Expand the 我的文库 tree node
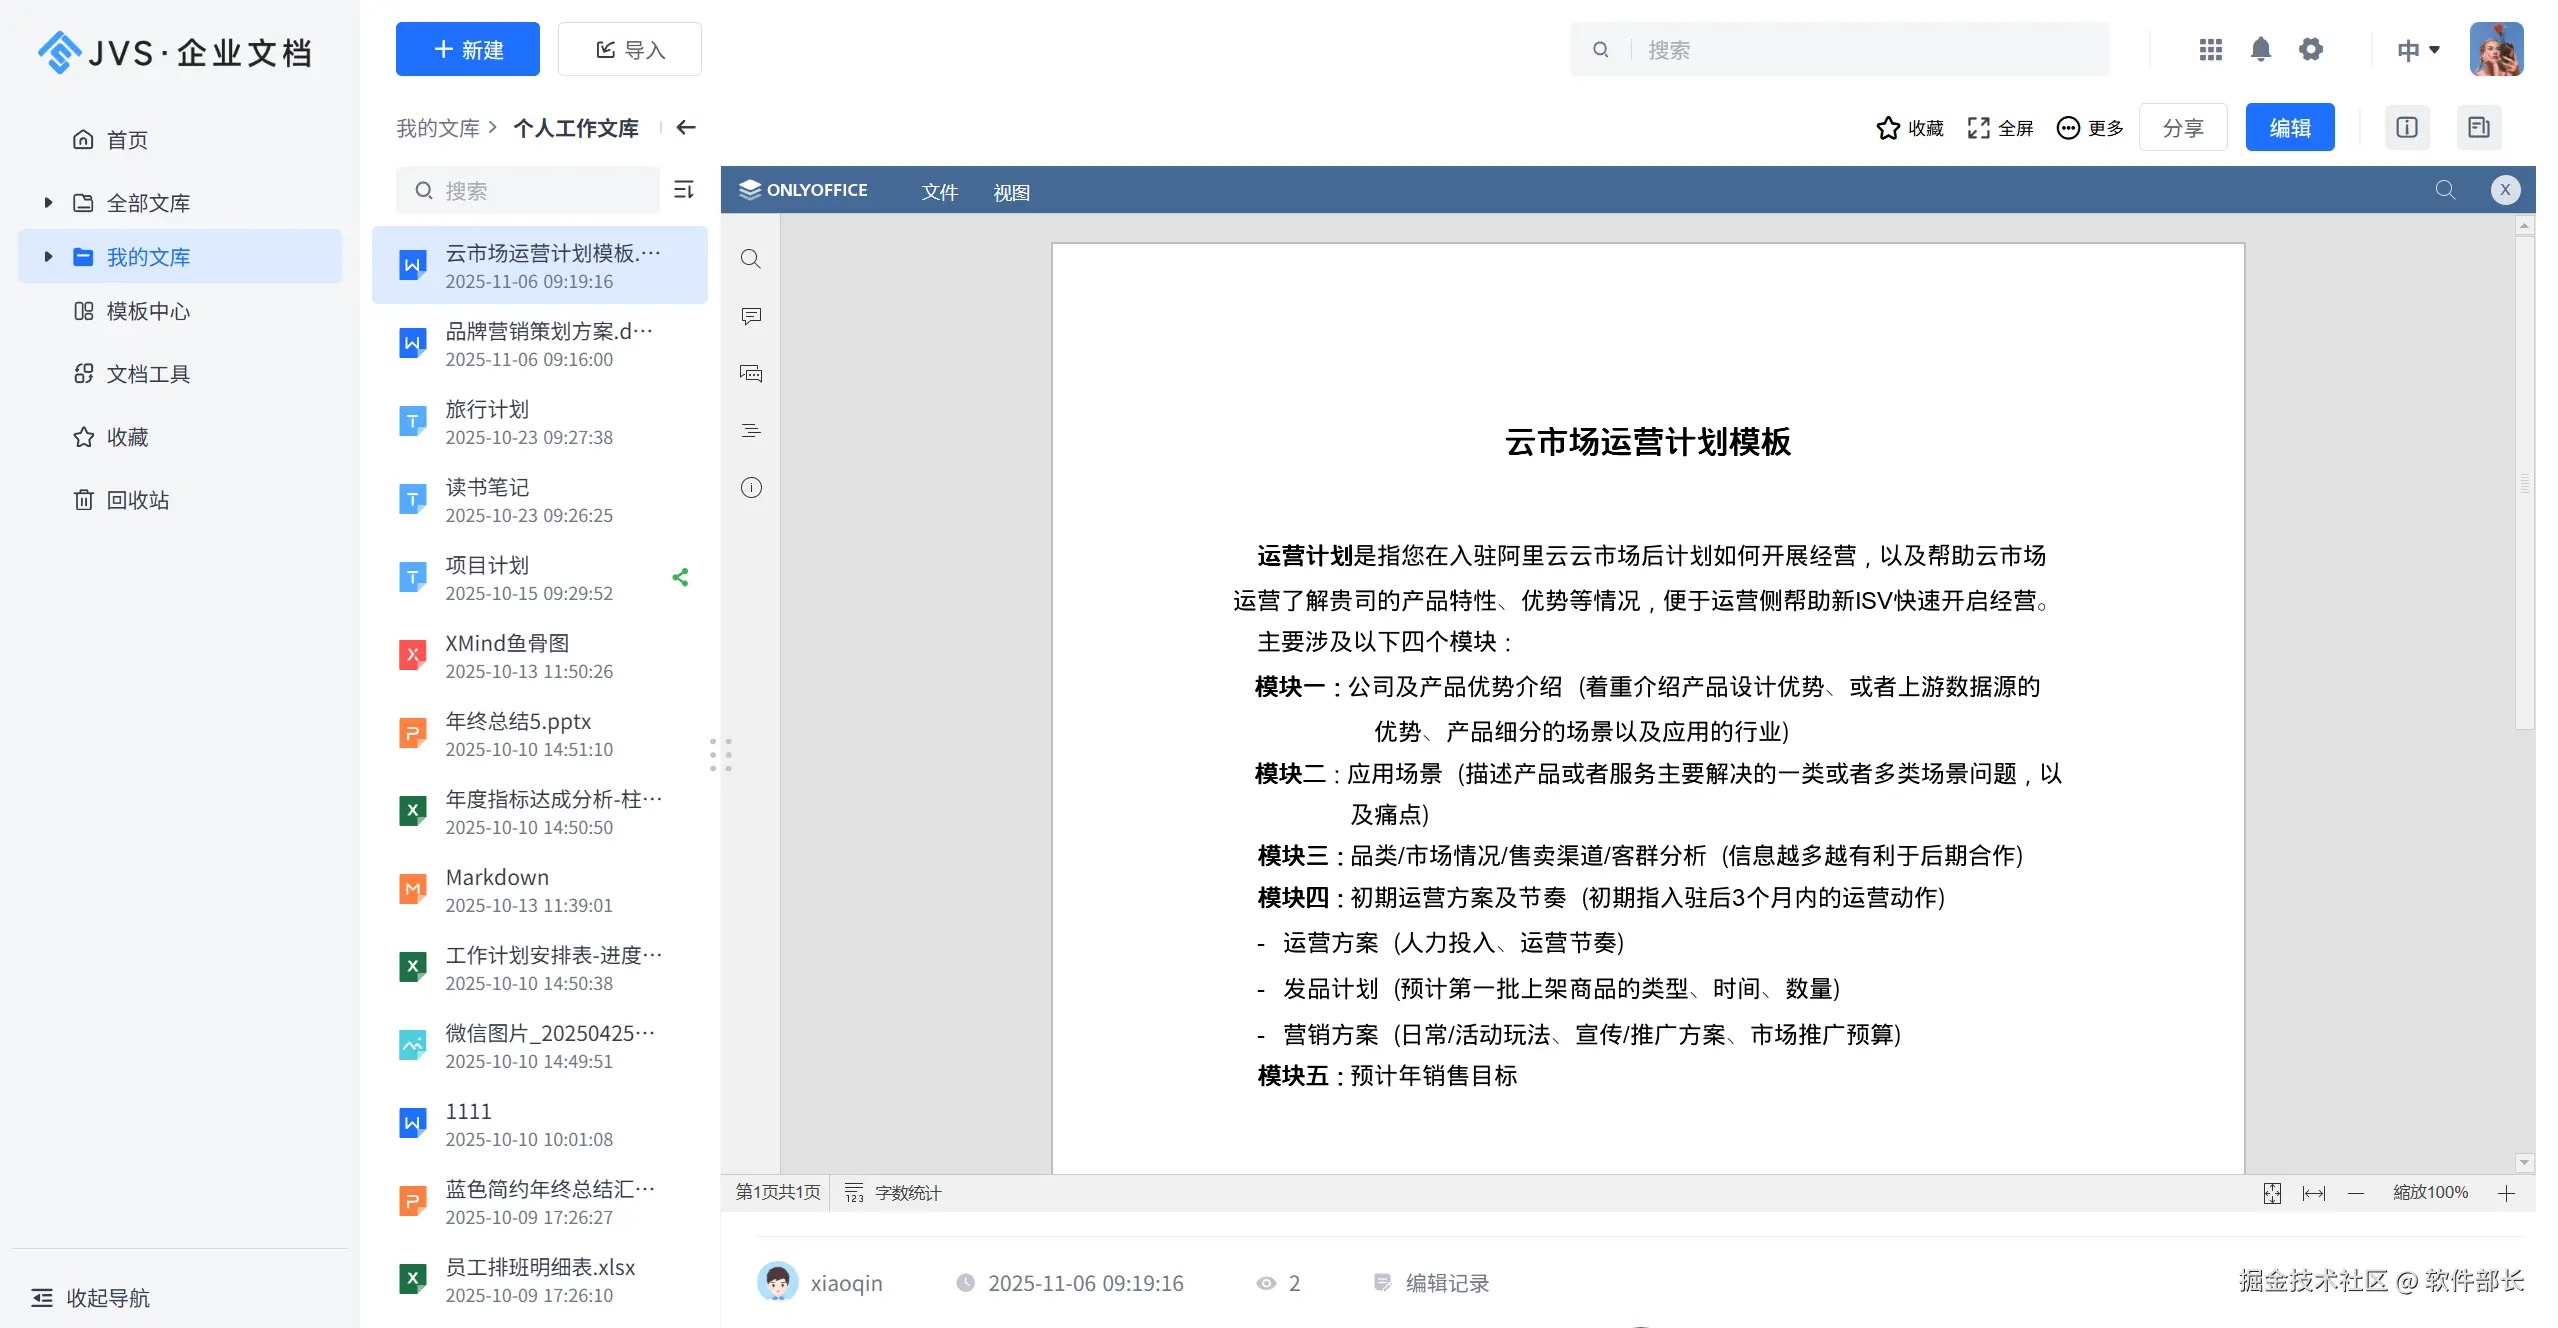The width and height of the screenshot is (2558, 1328). pyautogui.click(x=47, y=257)
